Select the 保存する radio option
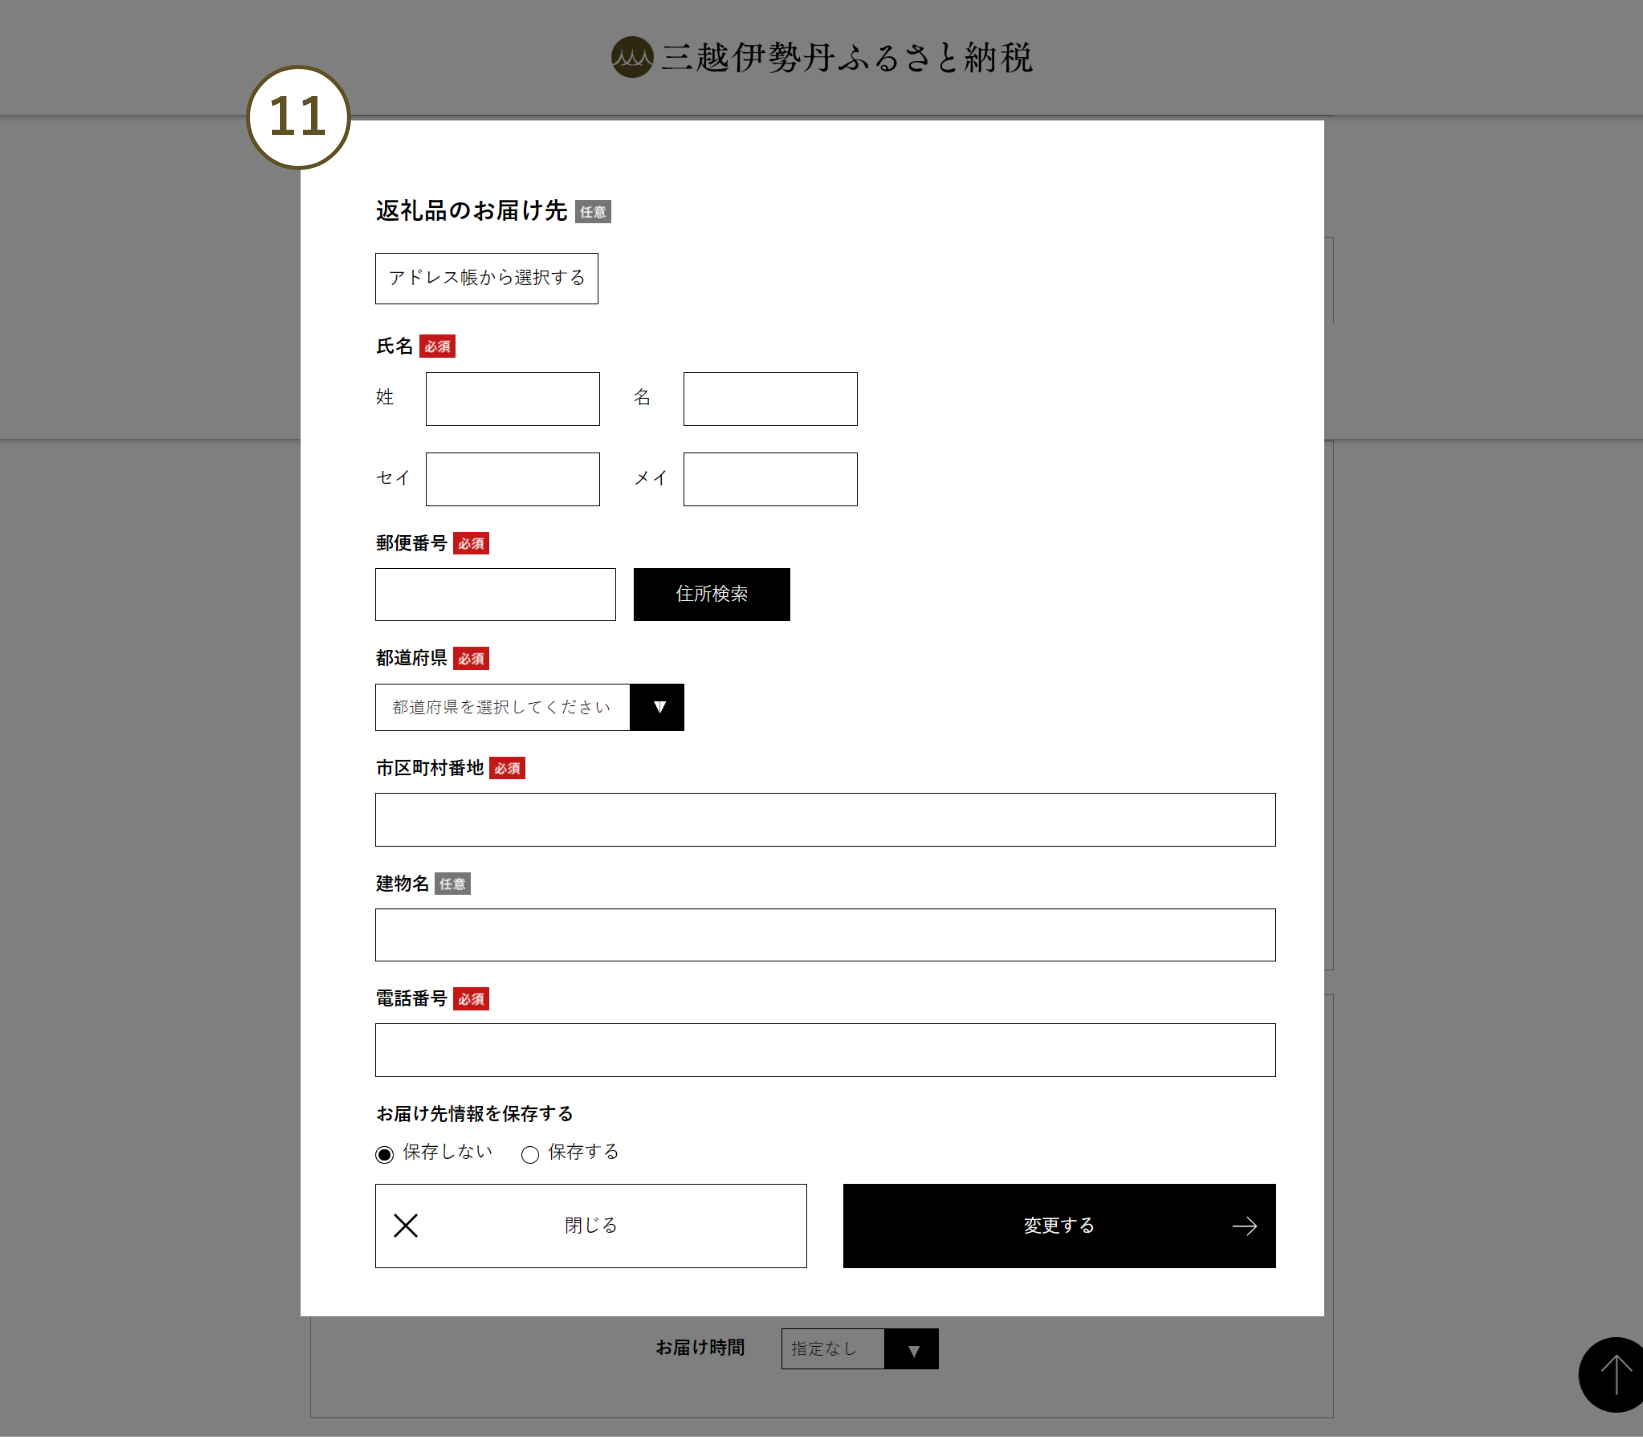Image resolution: width=1643 pixels, height=1437 pixels. coord(530,1155)
